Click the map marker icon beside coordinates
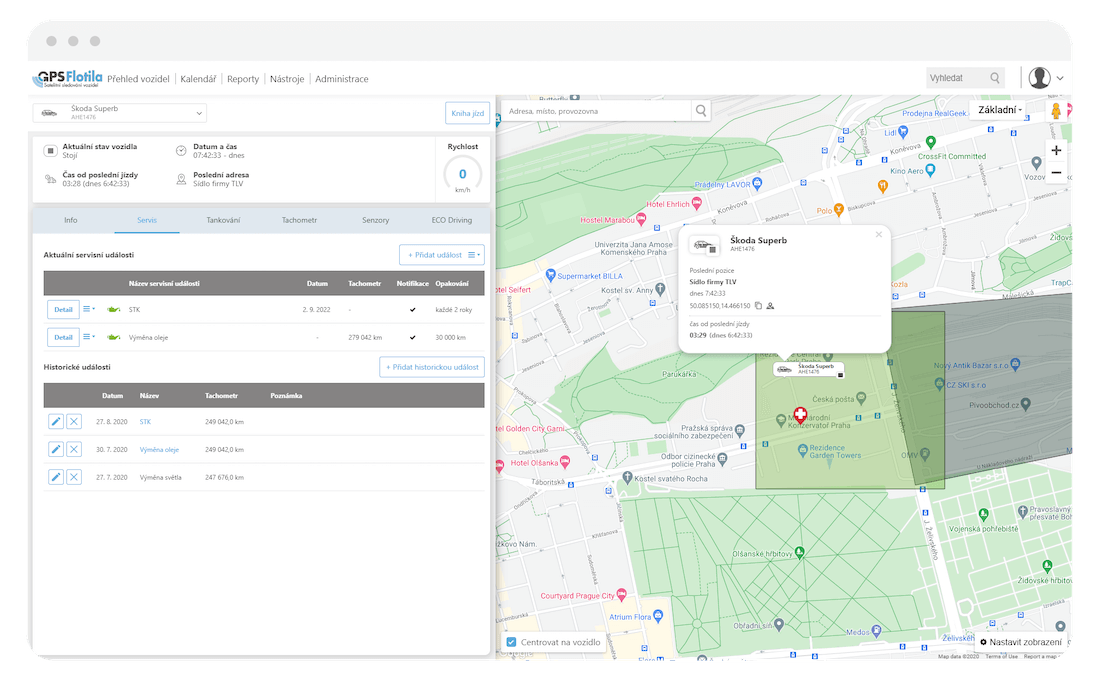 770,306
